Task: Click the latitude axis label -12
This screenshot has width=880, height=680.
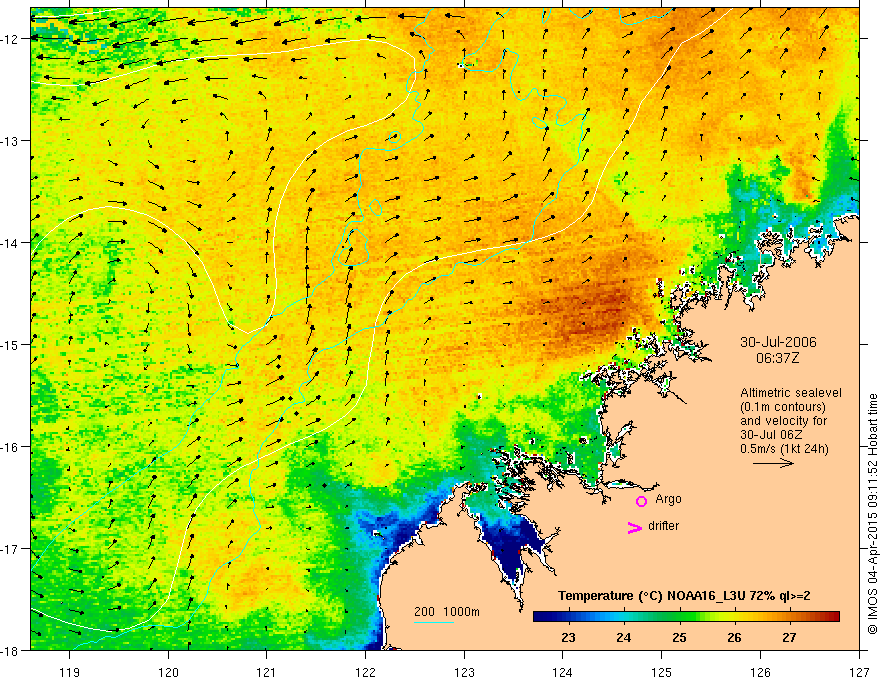Action: click(10, 39)
